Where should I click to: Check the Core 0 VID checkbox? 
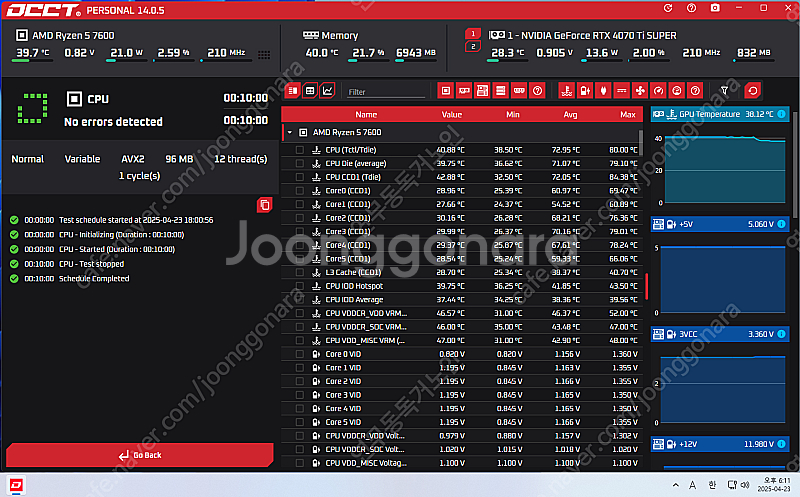299,354
